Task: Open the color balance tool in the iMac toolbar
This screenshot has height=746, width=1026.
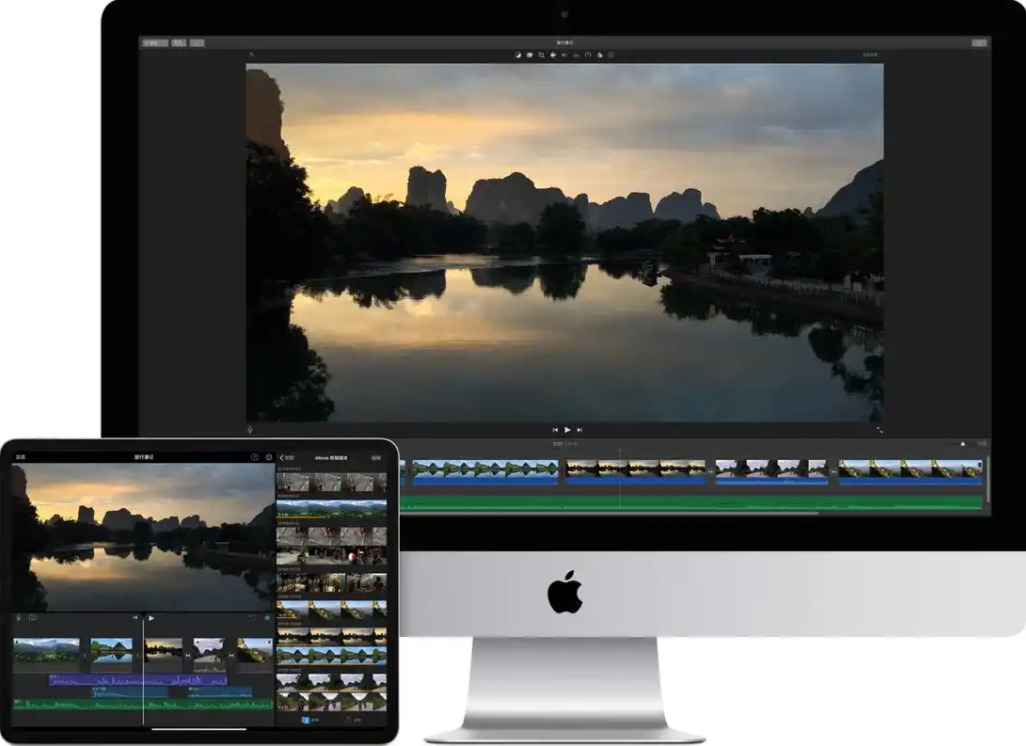Action: [x=518, y=55]
